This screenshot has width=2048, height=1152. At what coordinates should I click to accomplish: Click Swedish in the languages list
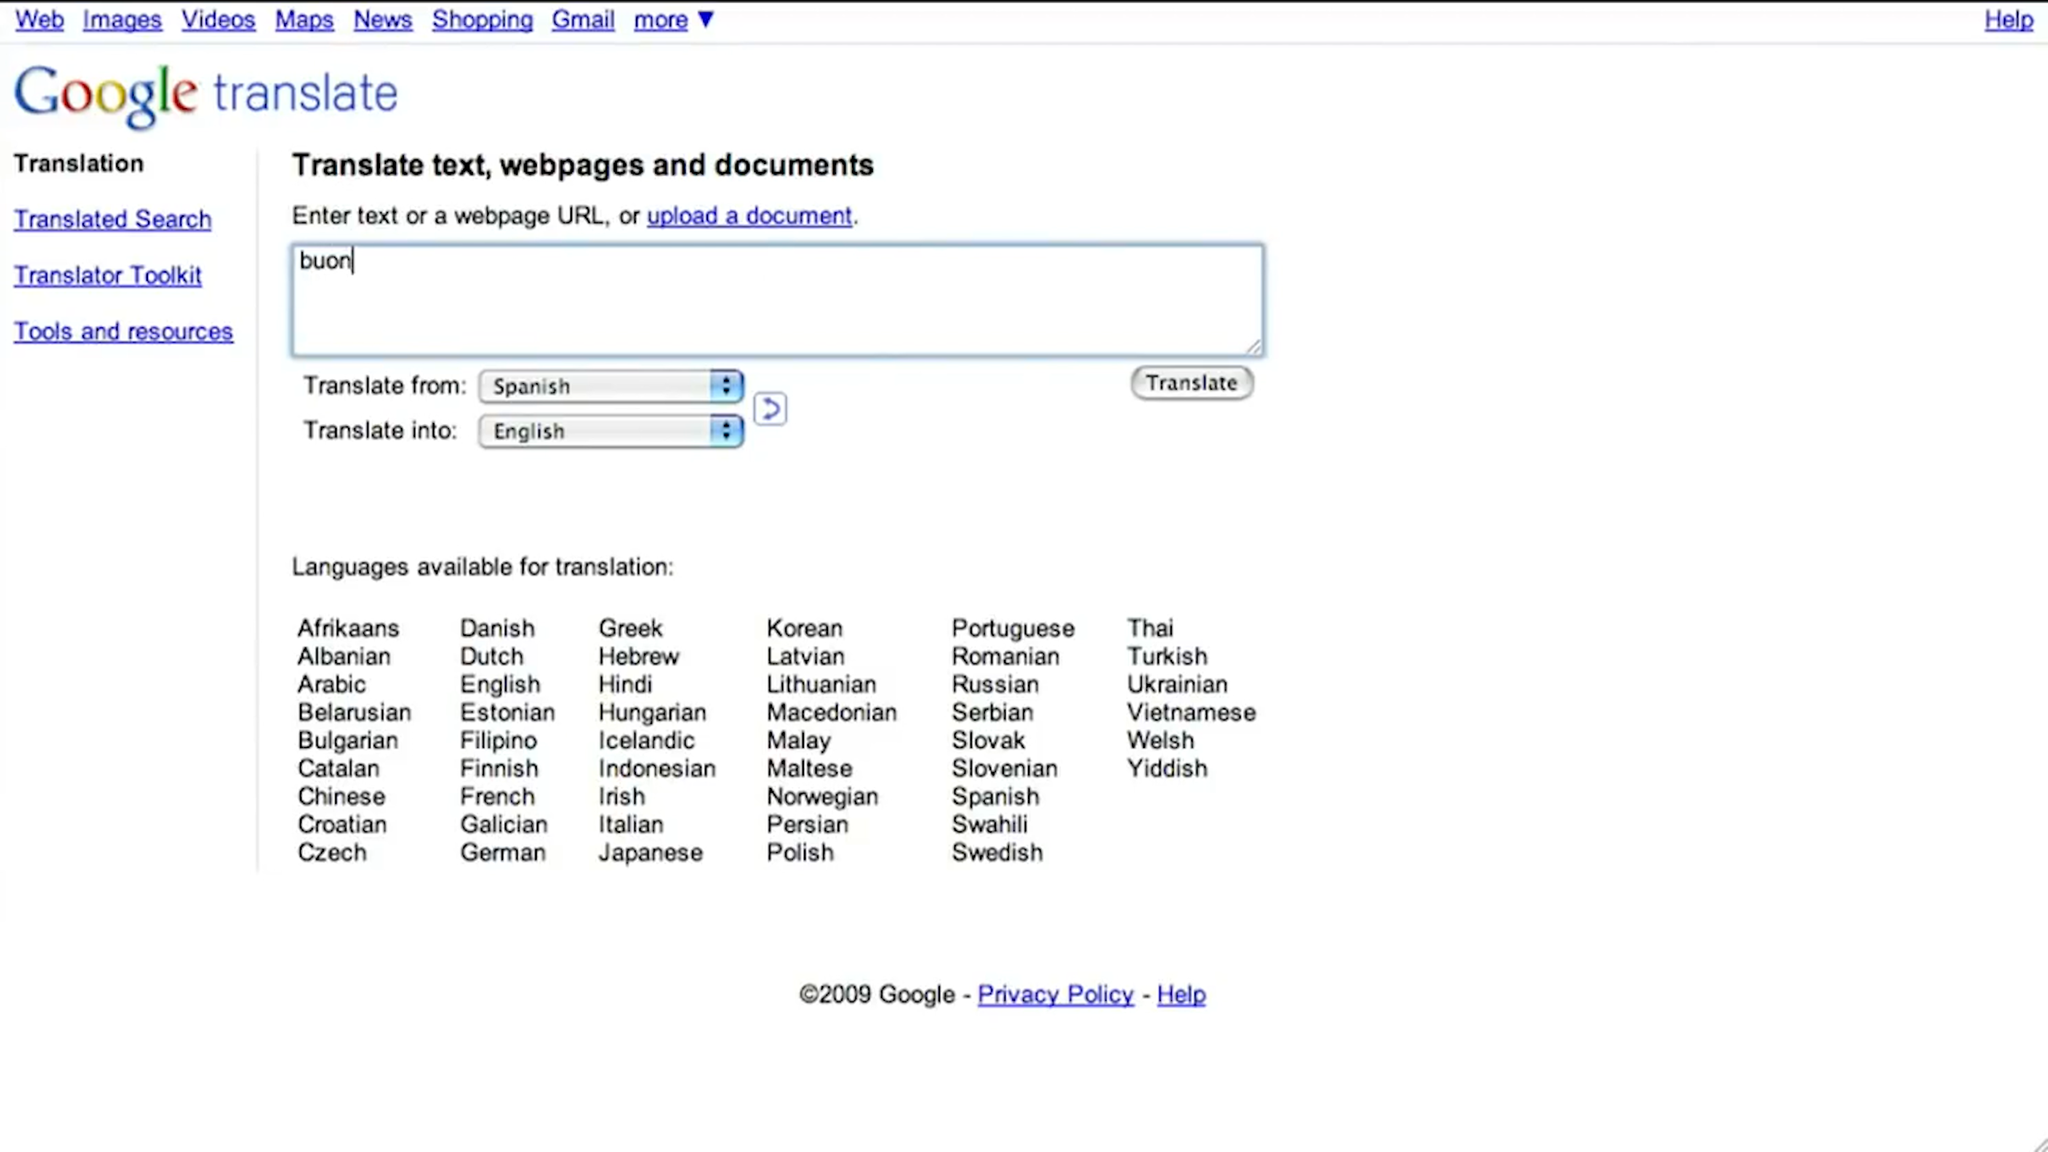tap(997, 852)
